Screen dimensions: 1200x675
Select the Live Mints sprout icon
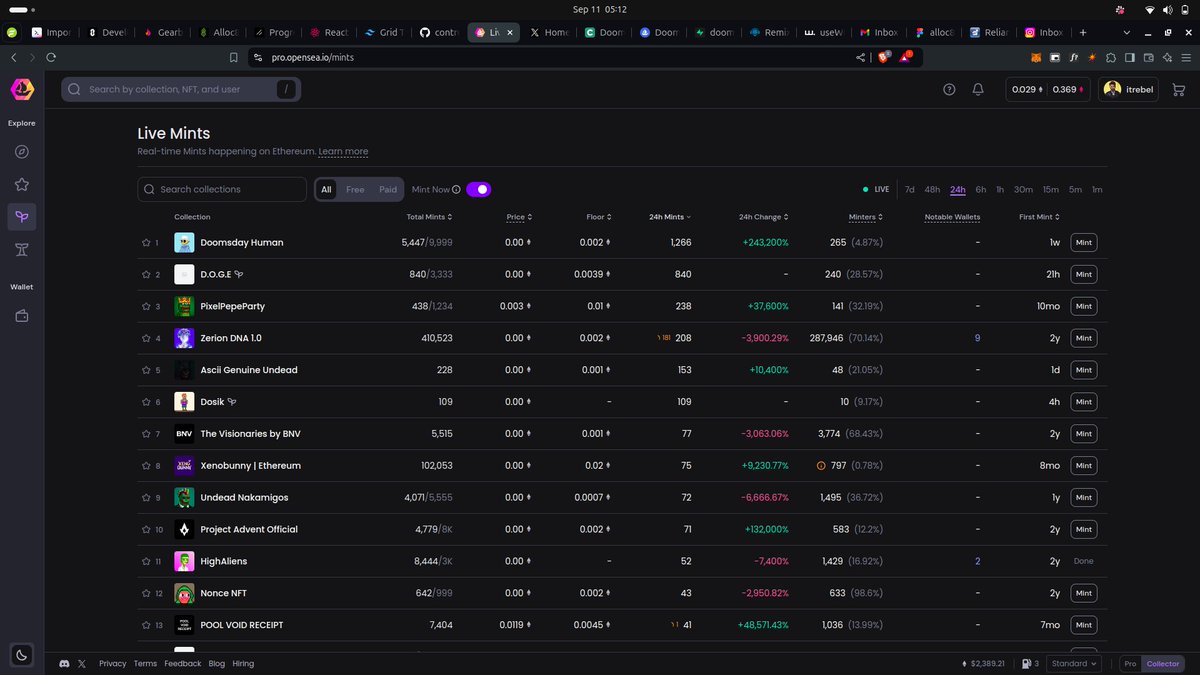click(x=21, y=216)
